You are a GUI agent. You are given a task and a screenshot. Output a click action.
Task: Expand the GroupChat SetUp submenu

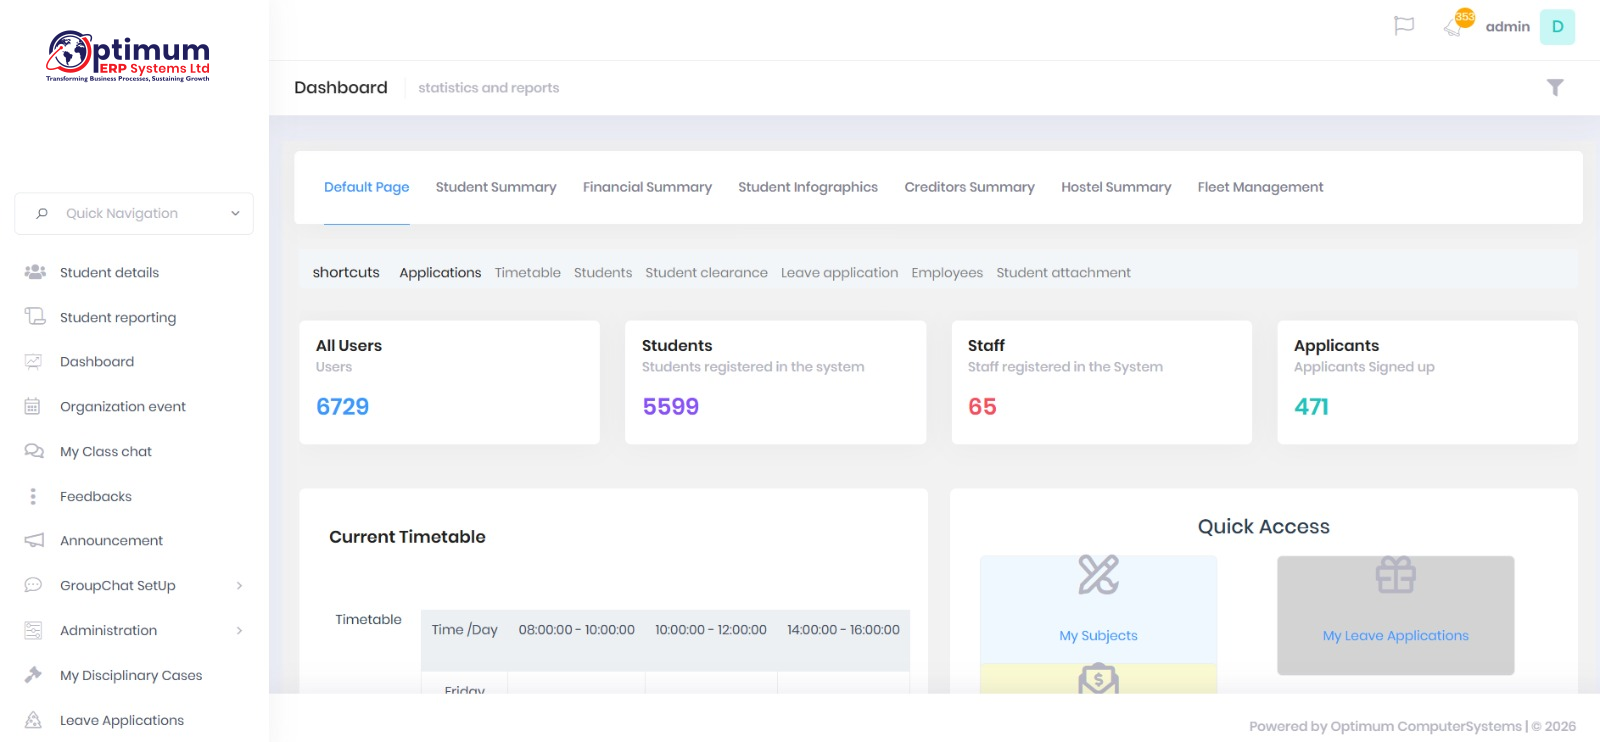(239, 586)
